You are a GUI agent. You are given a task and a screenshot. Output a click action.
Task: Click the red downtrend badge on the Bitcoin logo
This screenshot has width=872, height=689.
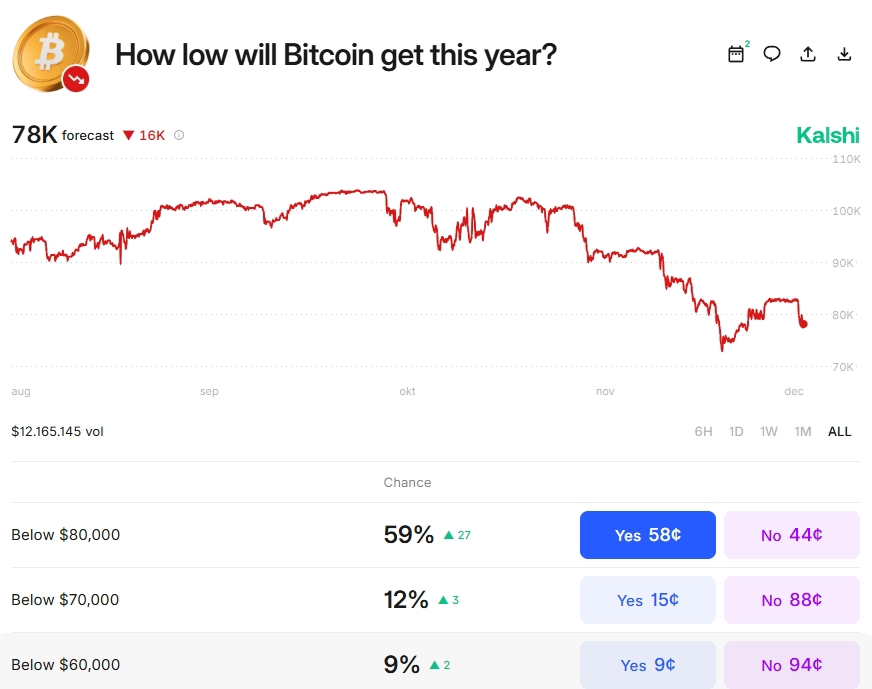click(x=76, y=78)
